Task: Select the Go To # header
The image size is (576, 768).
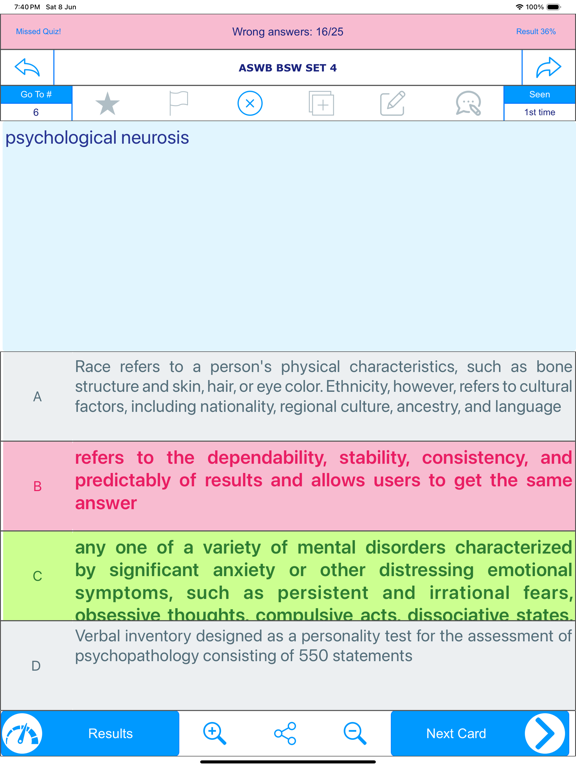Action: click(36, 95)
